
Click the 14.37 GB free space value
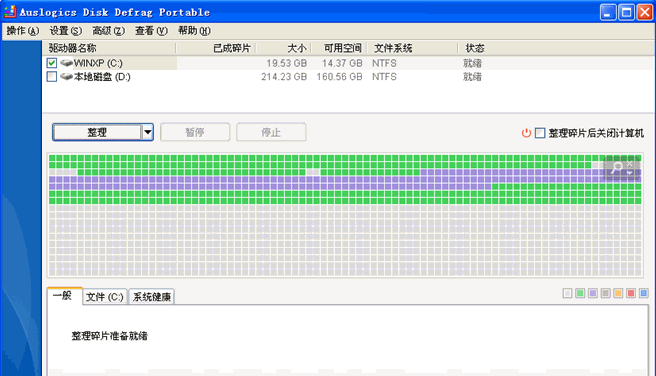pos(342,63)
